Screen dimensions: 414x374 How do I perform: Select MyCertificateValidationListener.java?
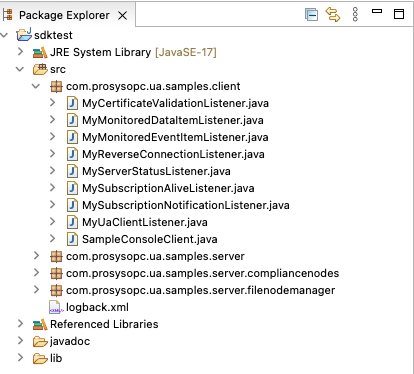coord(175,103)
